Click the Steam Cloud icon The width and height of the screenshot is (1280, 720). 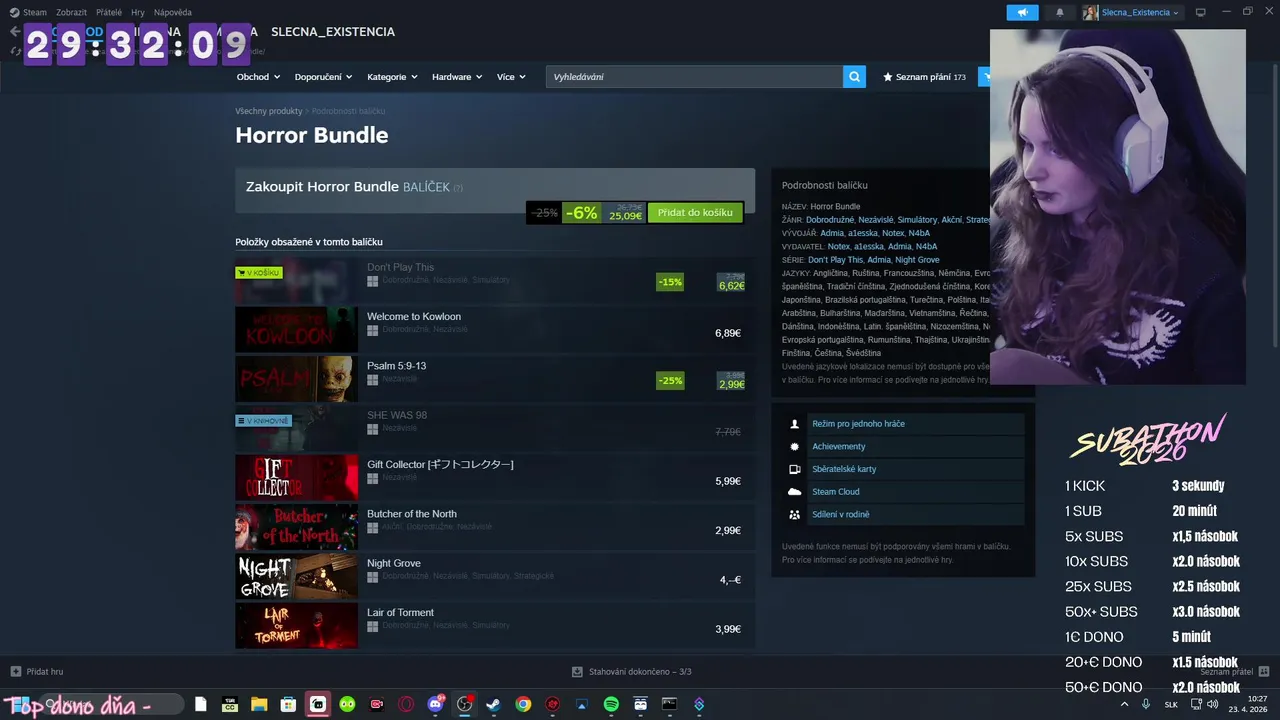(x=794, y=492)
